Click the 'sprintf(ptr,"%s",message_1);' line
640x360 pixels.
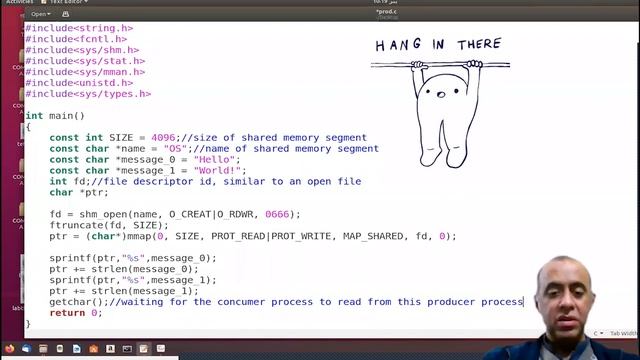(133, 280)
